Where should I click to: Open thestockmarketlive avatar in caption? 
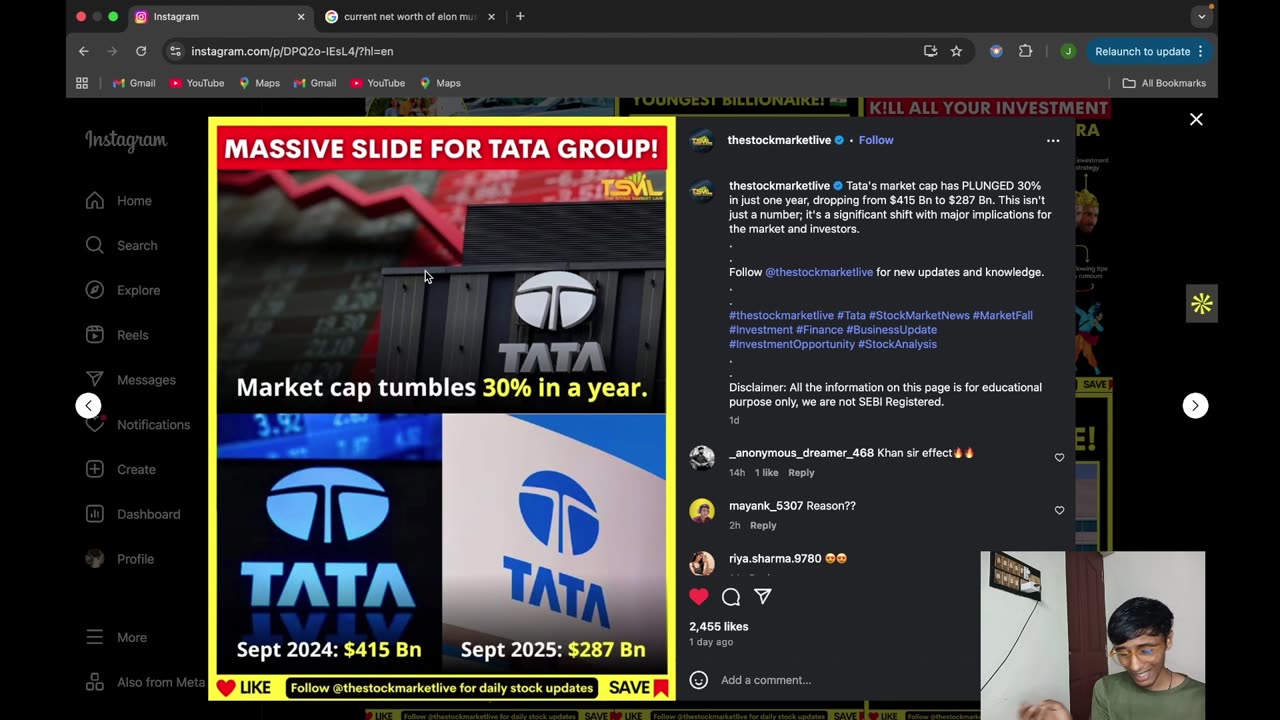[x=702, y=191]
